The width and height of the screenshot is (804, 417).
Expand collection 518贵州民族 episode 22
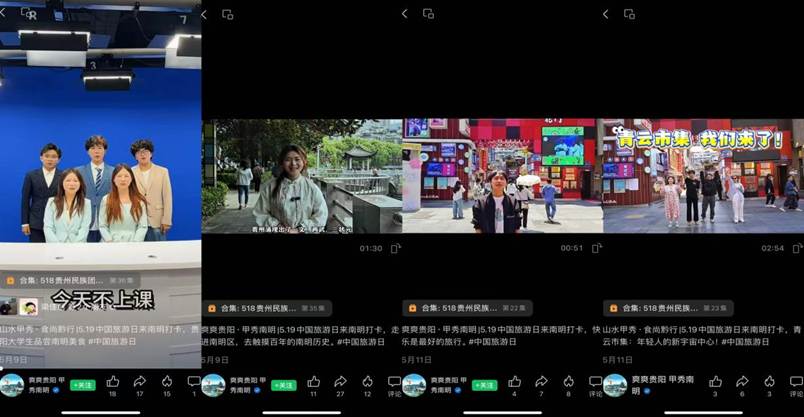click(468, 308)
